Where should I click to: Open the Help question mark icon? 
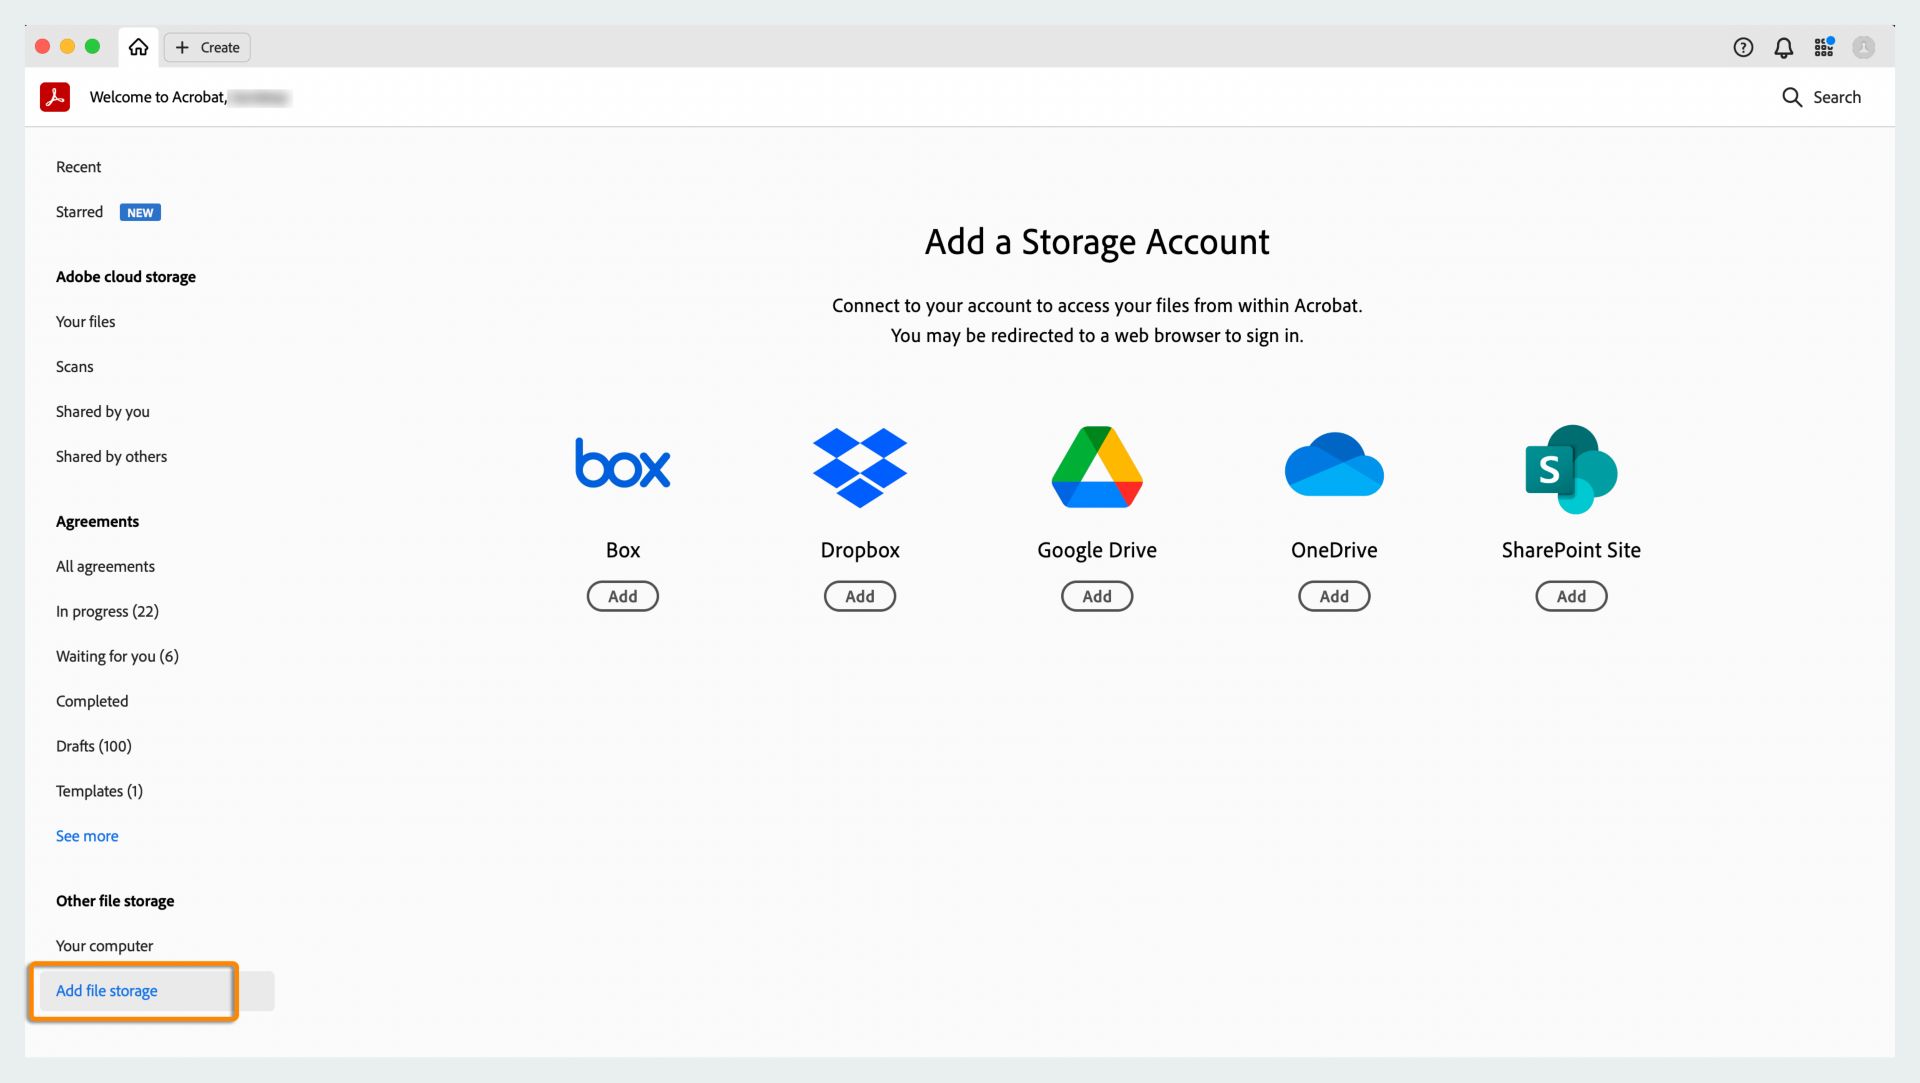tap(1743, 47)
